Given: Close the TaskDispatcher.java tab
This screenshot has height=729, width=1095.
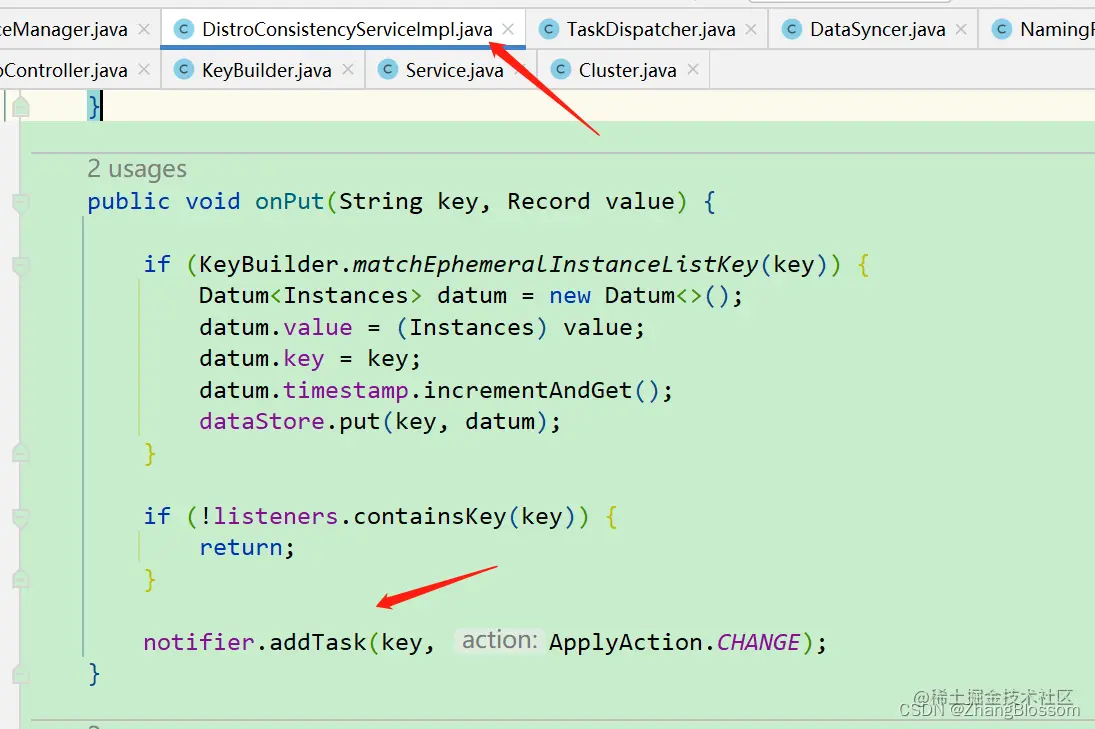Looking at the screenshot, I should pyautogui.click(x=751, y=29).
